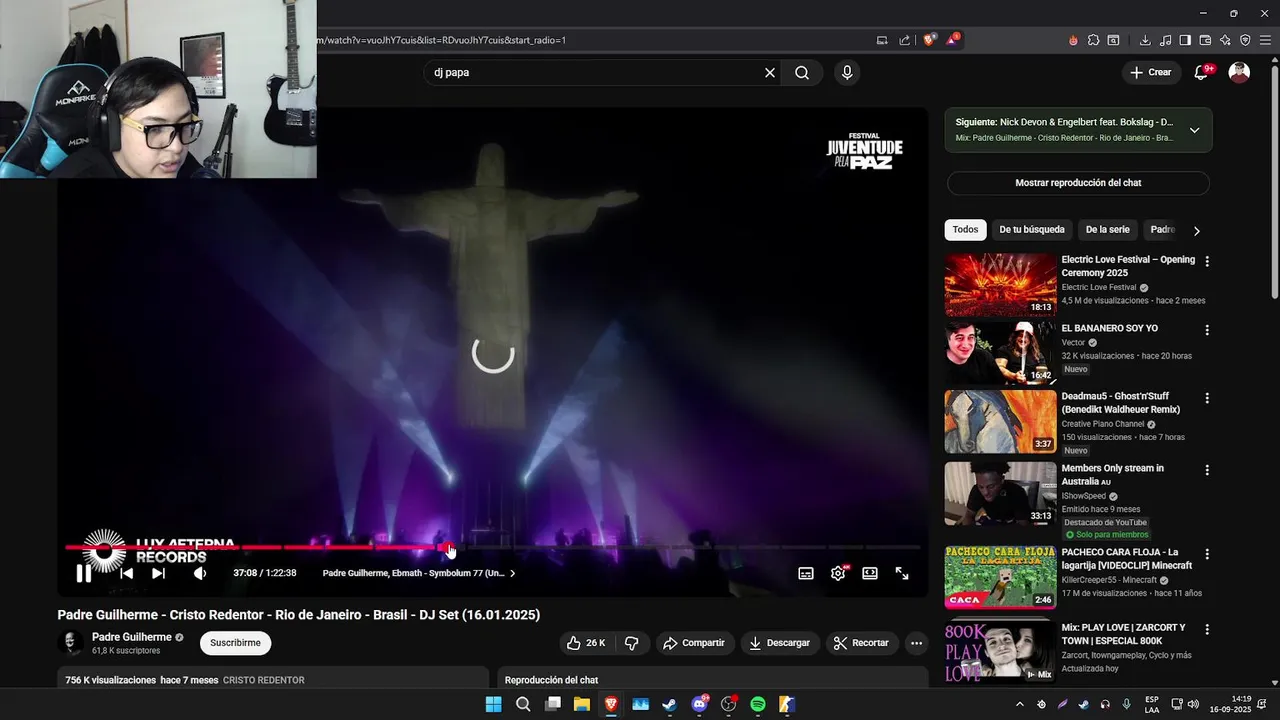The height and width of the screenshot is (720, 1280).
Task: Open Brave Leo AI sparkle icon
Action: pos(1225,40)
